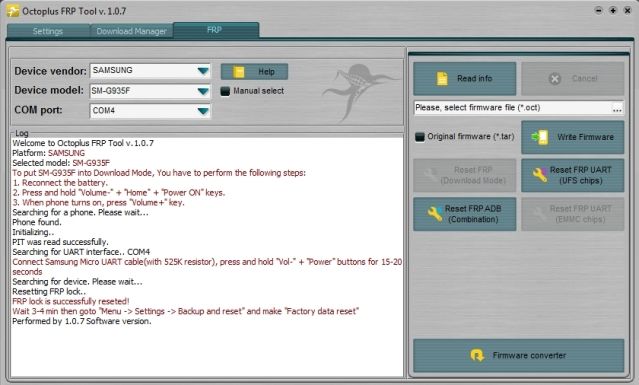Click log line 'Initializing..'
The height and width of the screenshot is (385, 639).
[x=33, y=232]
